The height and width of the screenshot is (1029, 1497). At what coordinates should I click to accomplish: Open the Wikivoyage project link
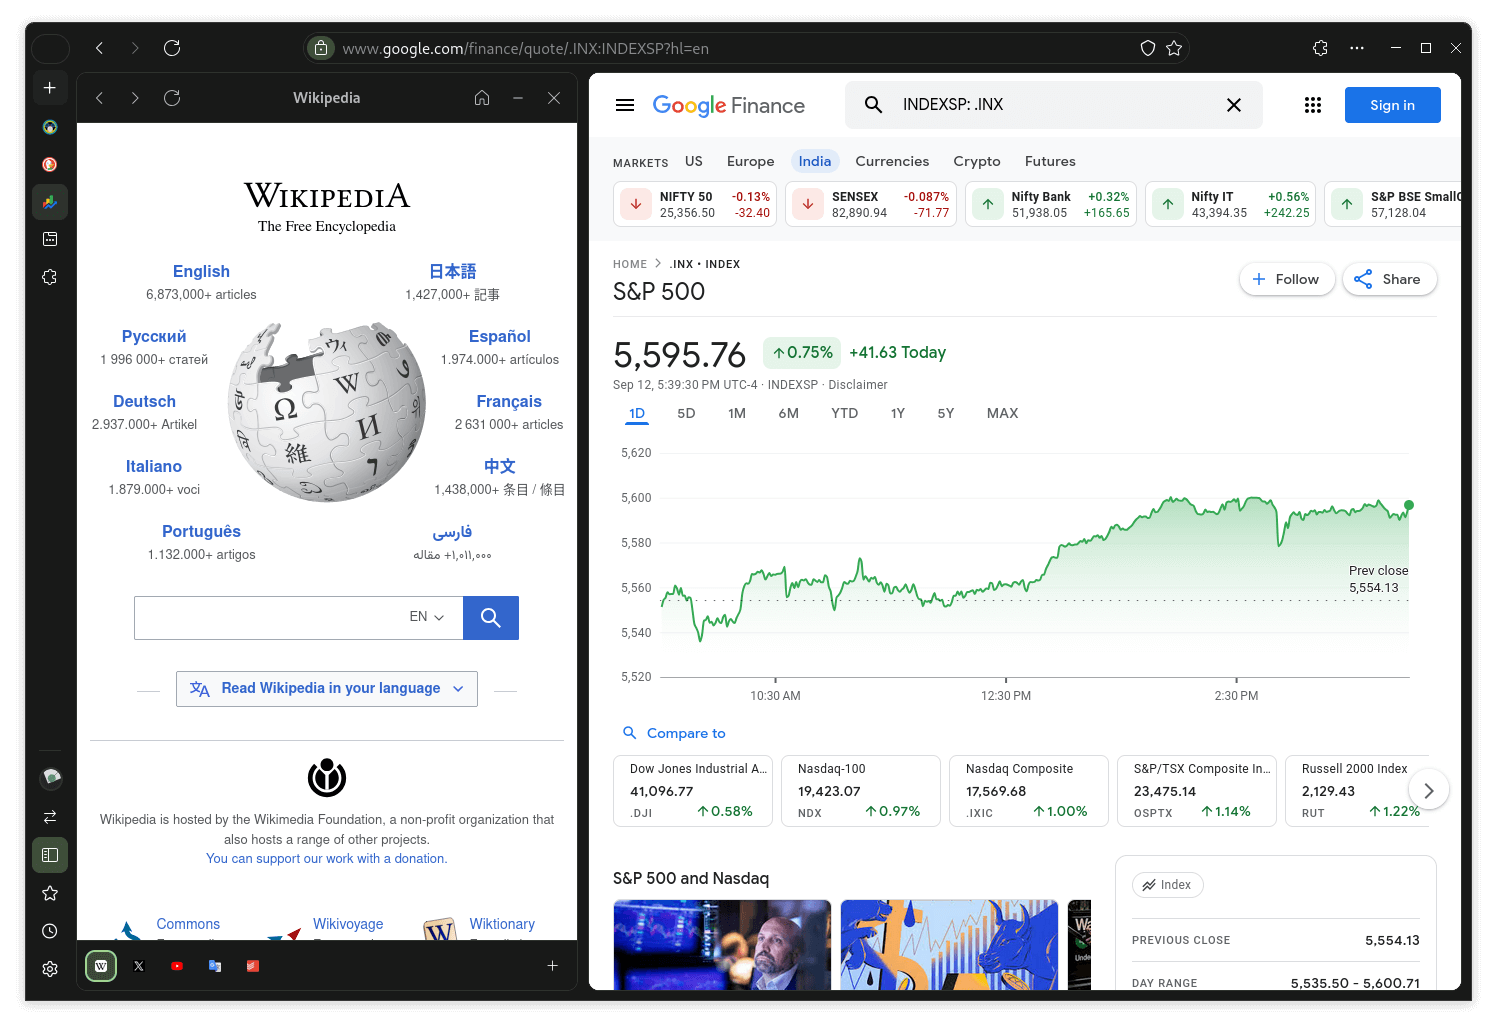[x=348, y=924]
